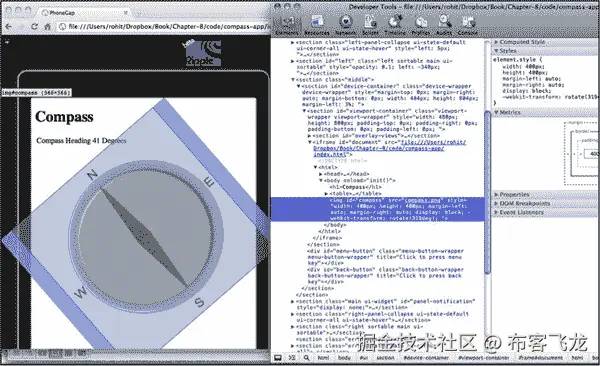
Task: Close the PhoneGap browser tab
Action: [x=126, y=13]
